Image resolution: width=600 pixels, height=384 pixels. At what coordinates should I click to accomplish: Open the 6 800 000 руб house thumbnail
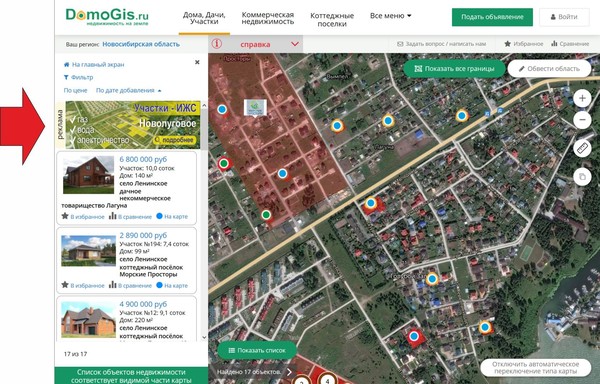coord(88,175)
